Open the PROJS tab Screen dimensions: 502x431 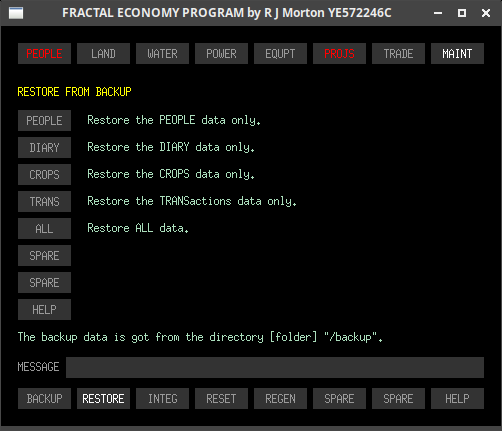339,53
